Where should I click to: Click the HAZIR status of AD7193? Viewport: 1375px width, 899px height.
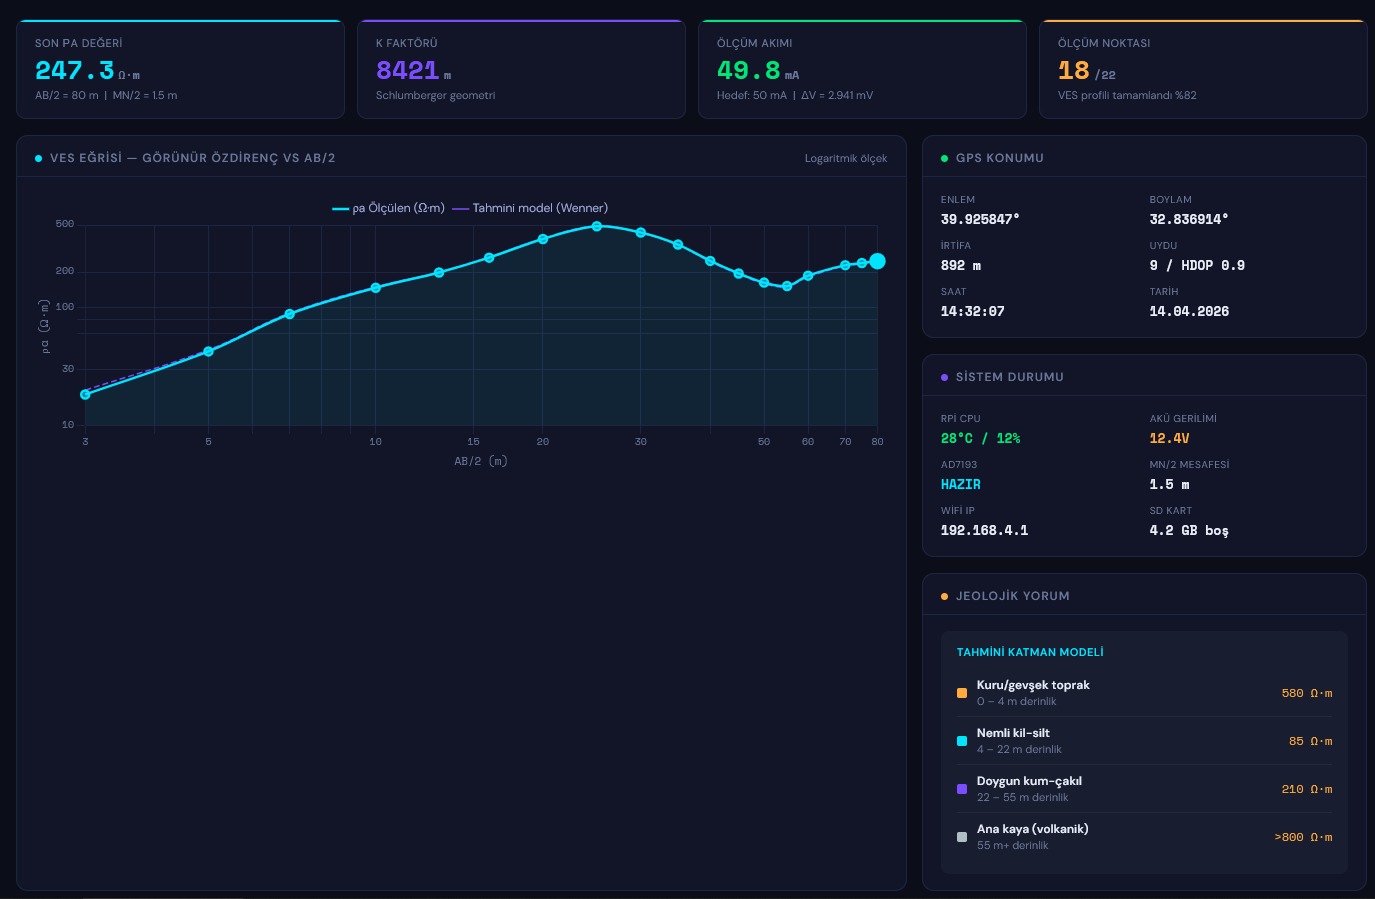(960, 484)
